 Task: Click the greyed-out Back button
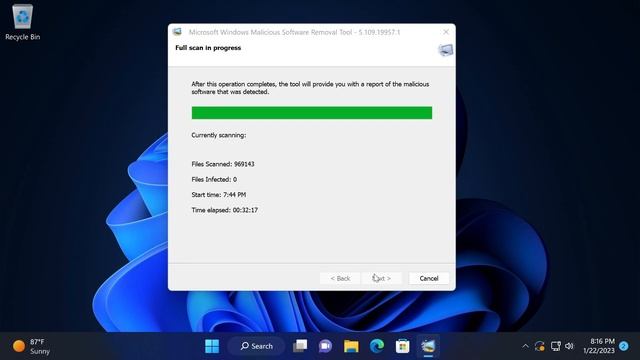pyautogui.click(x=340, y=278)
